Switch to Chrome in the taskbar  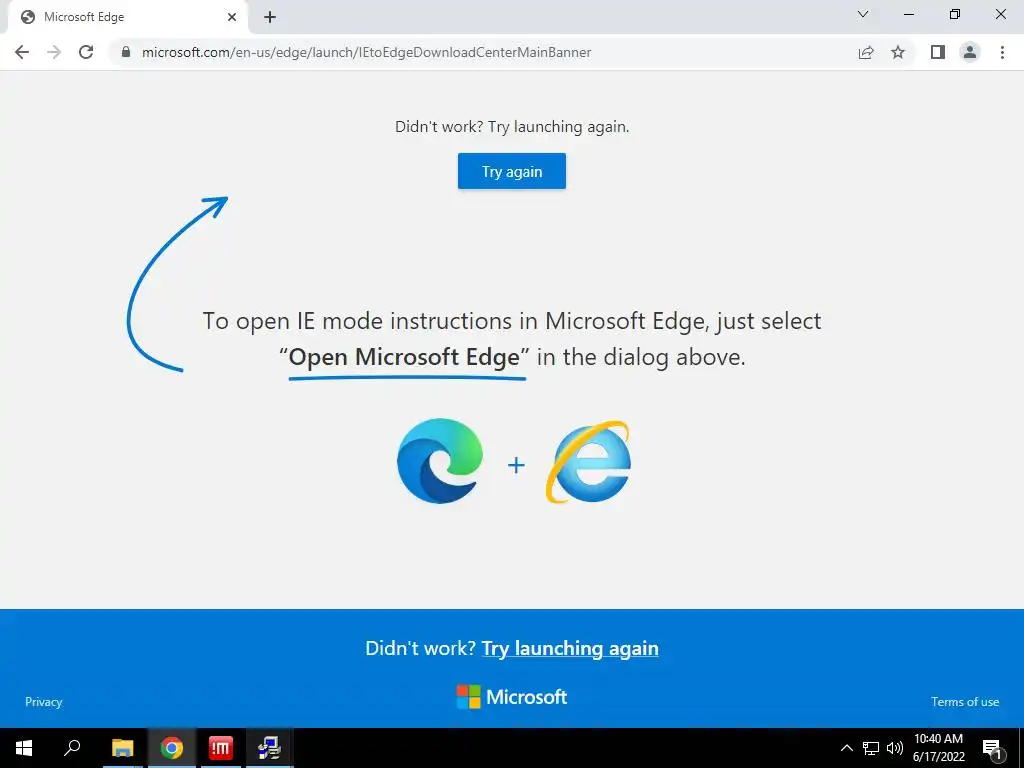[x=171, y=748]
